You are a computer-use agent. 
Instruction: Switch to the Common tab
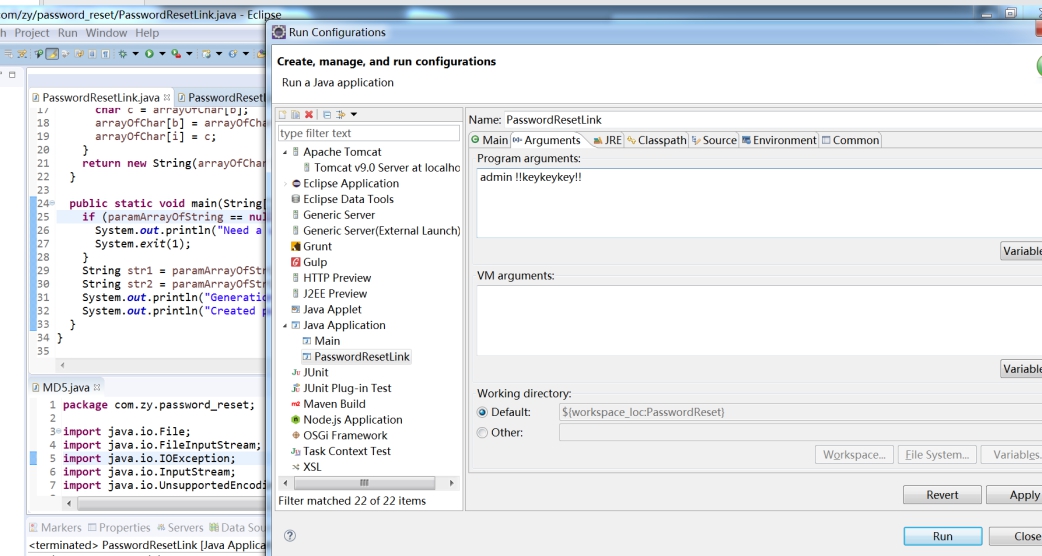(850, 140)
